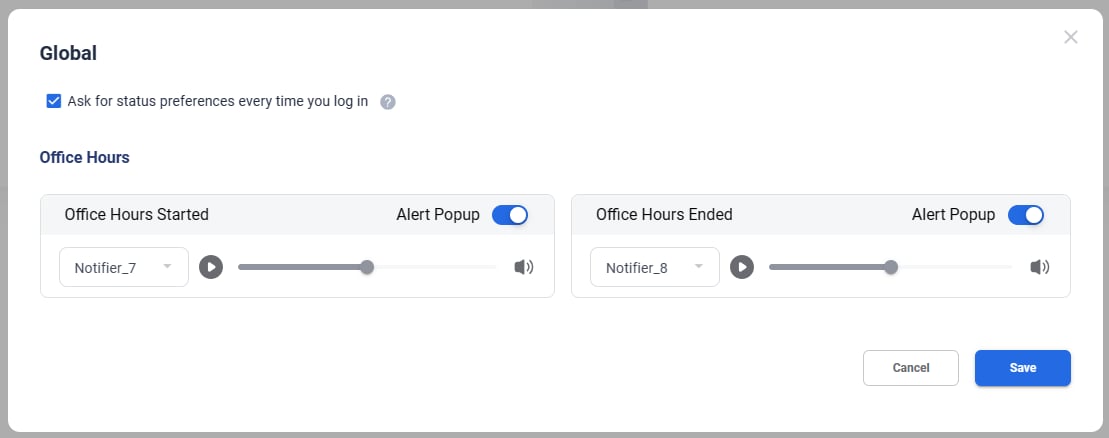The width and height of the screenshot is (1109, 438).
Task: Play the Office Hours Ended notification sound
Action: click(741, 267)
